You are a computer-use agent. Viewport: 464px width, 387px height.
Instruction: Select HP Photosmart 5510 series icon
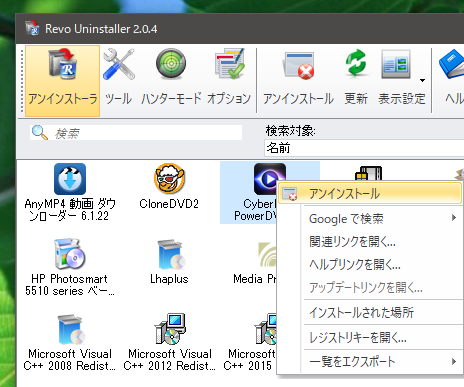pos(70,254)
